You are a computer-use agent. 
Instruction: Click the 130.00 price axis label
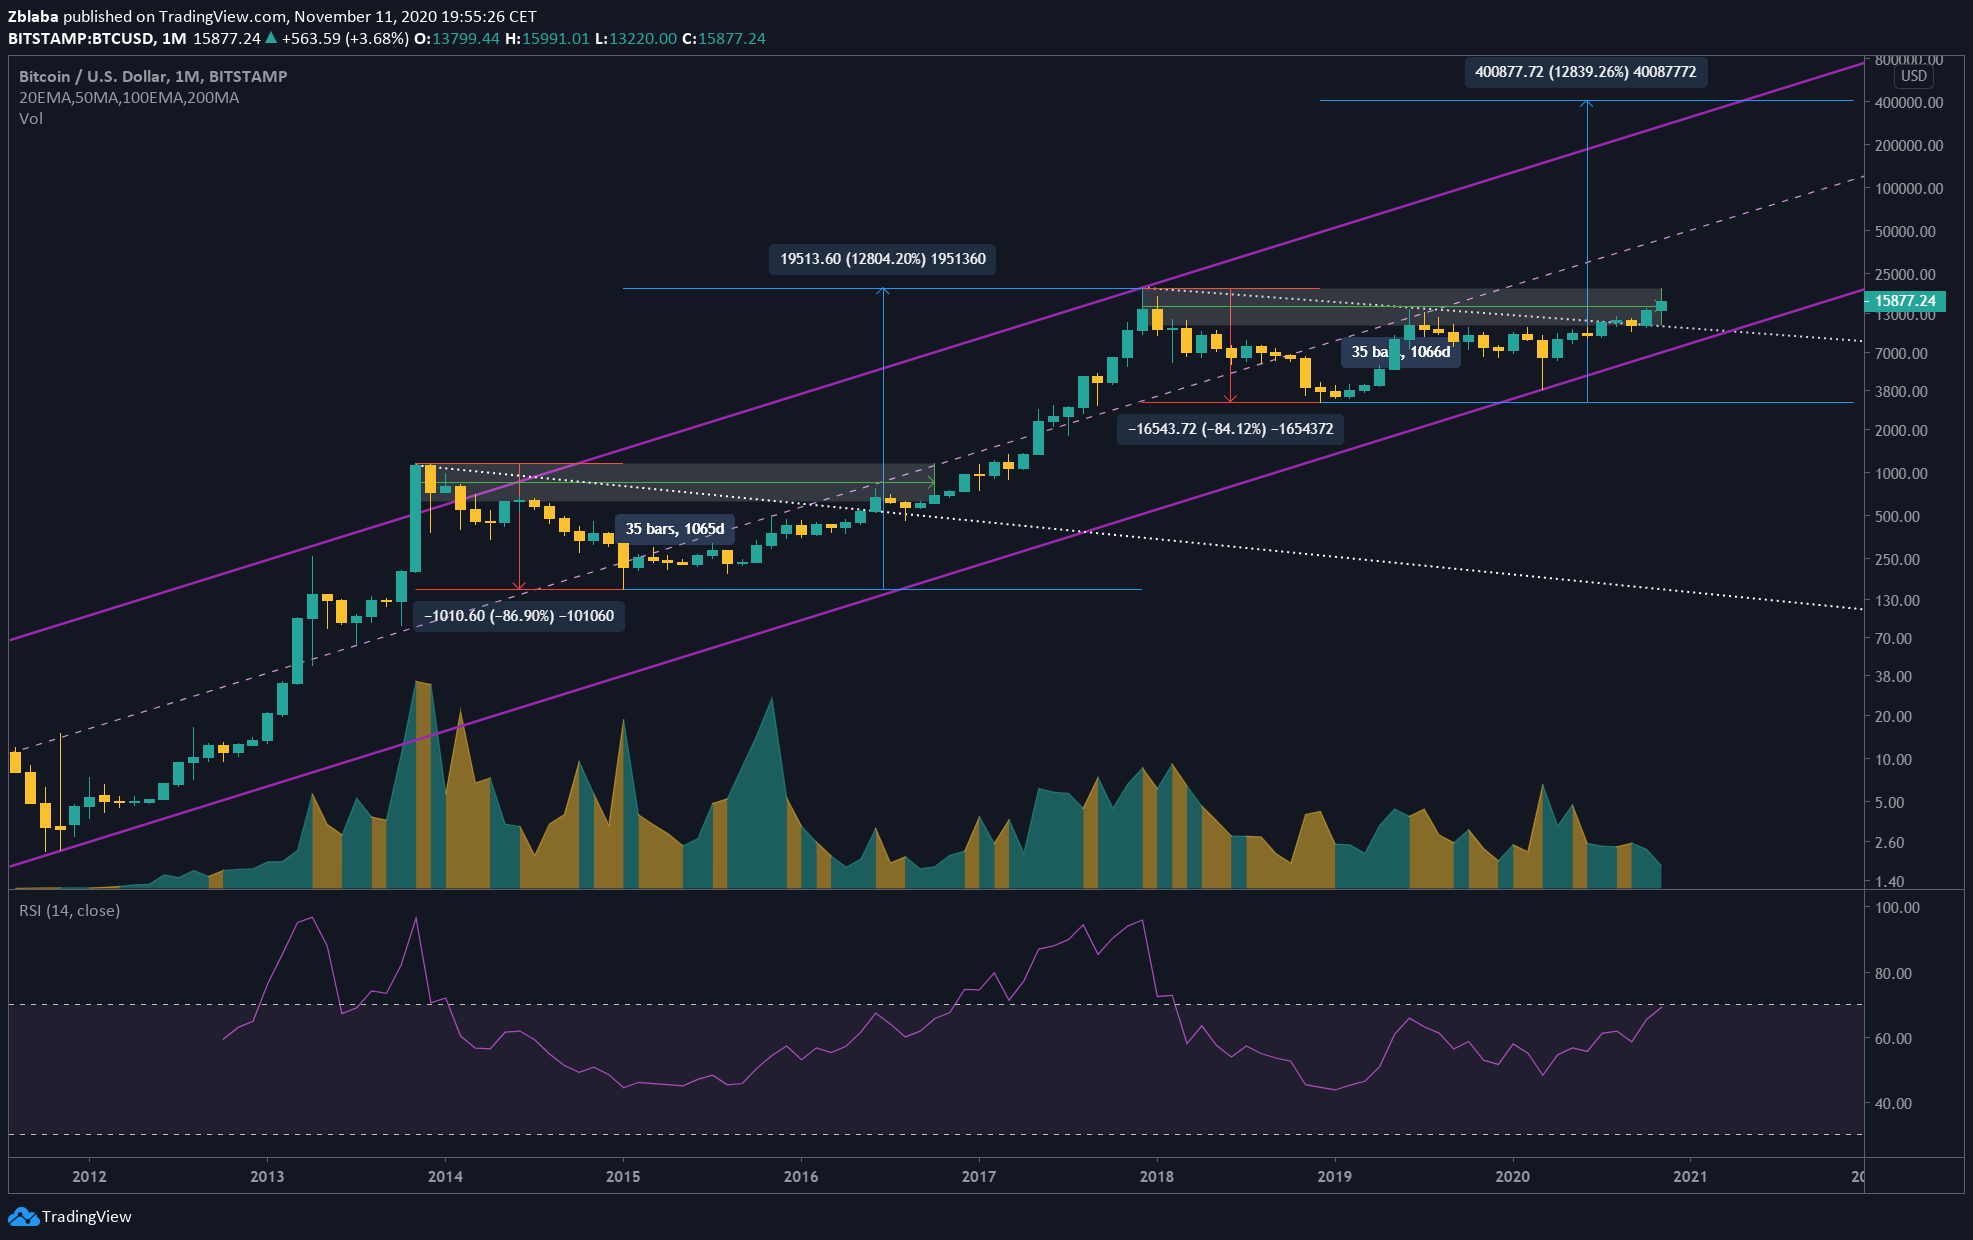click(x=1897, y=601)
